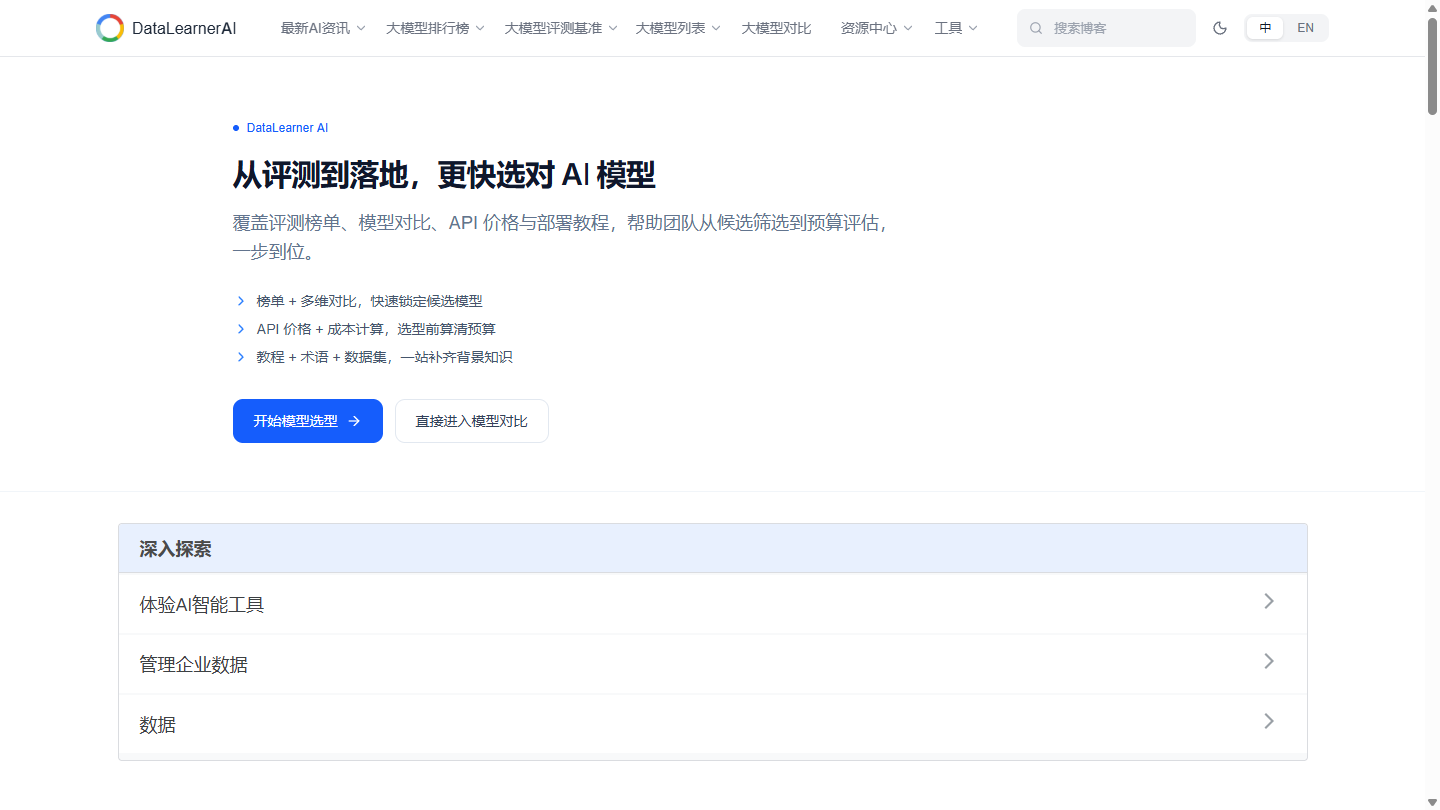
Task: Click the search magnifier icon
Action: click(1036, 28)
